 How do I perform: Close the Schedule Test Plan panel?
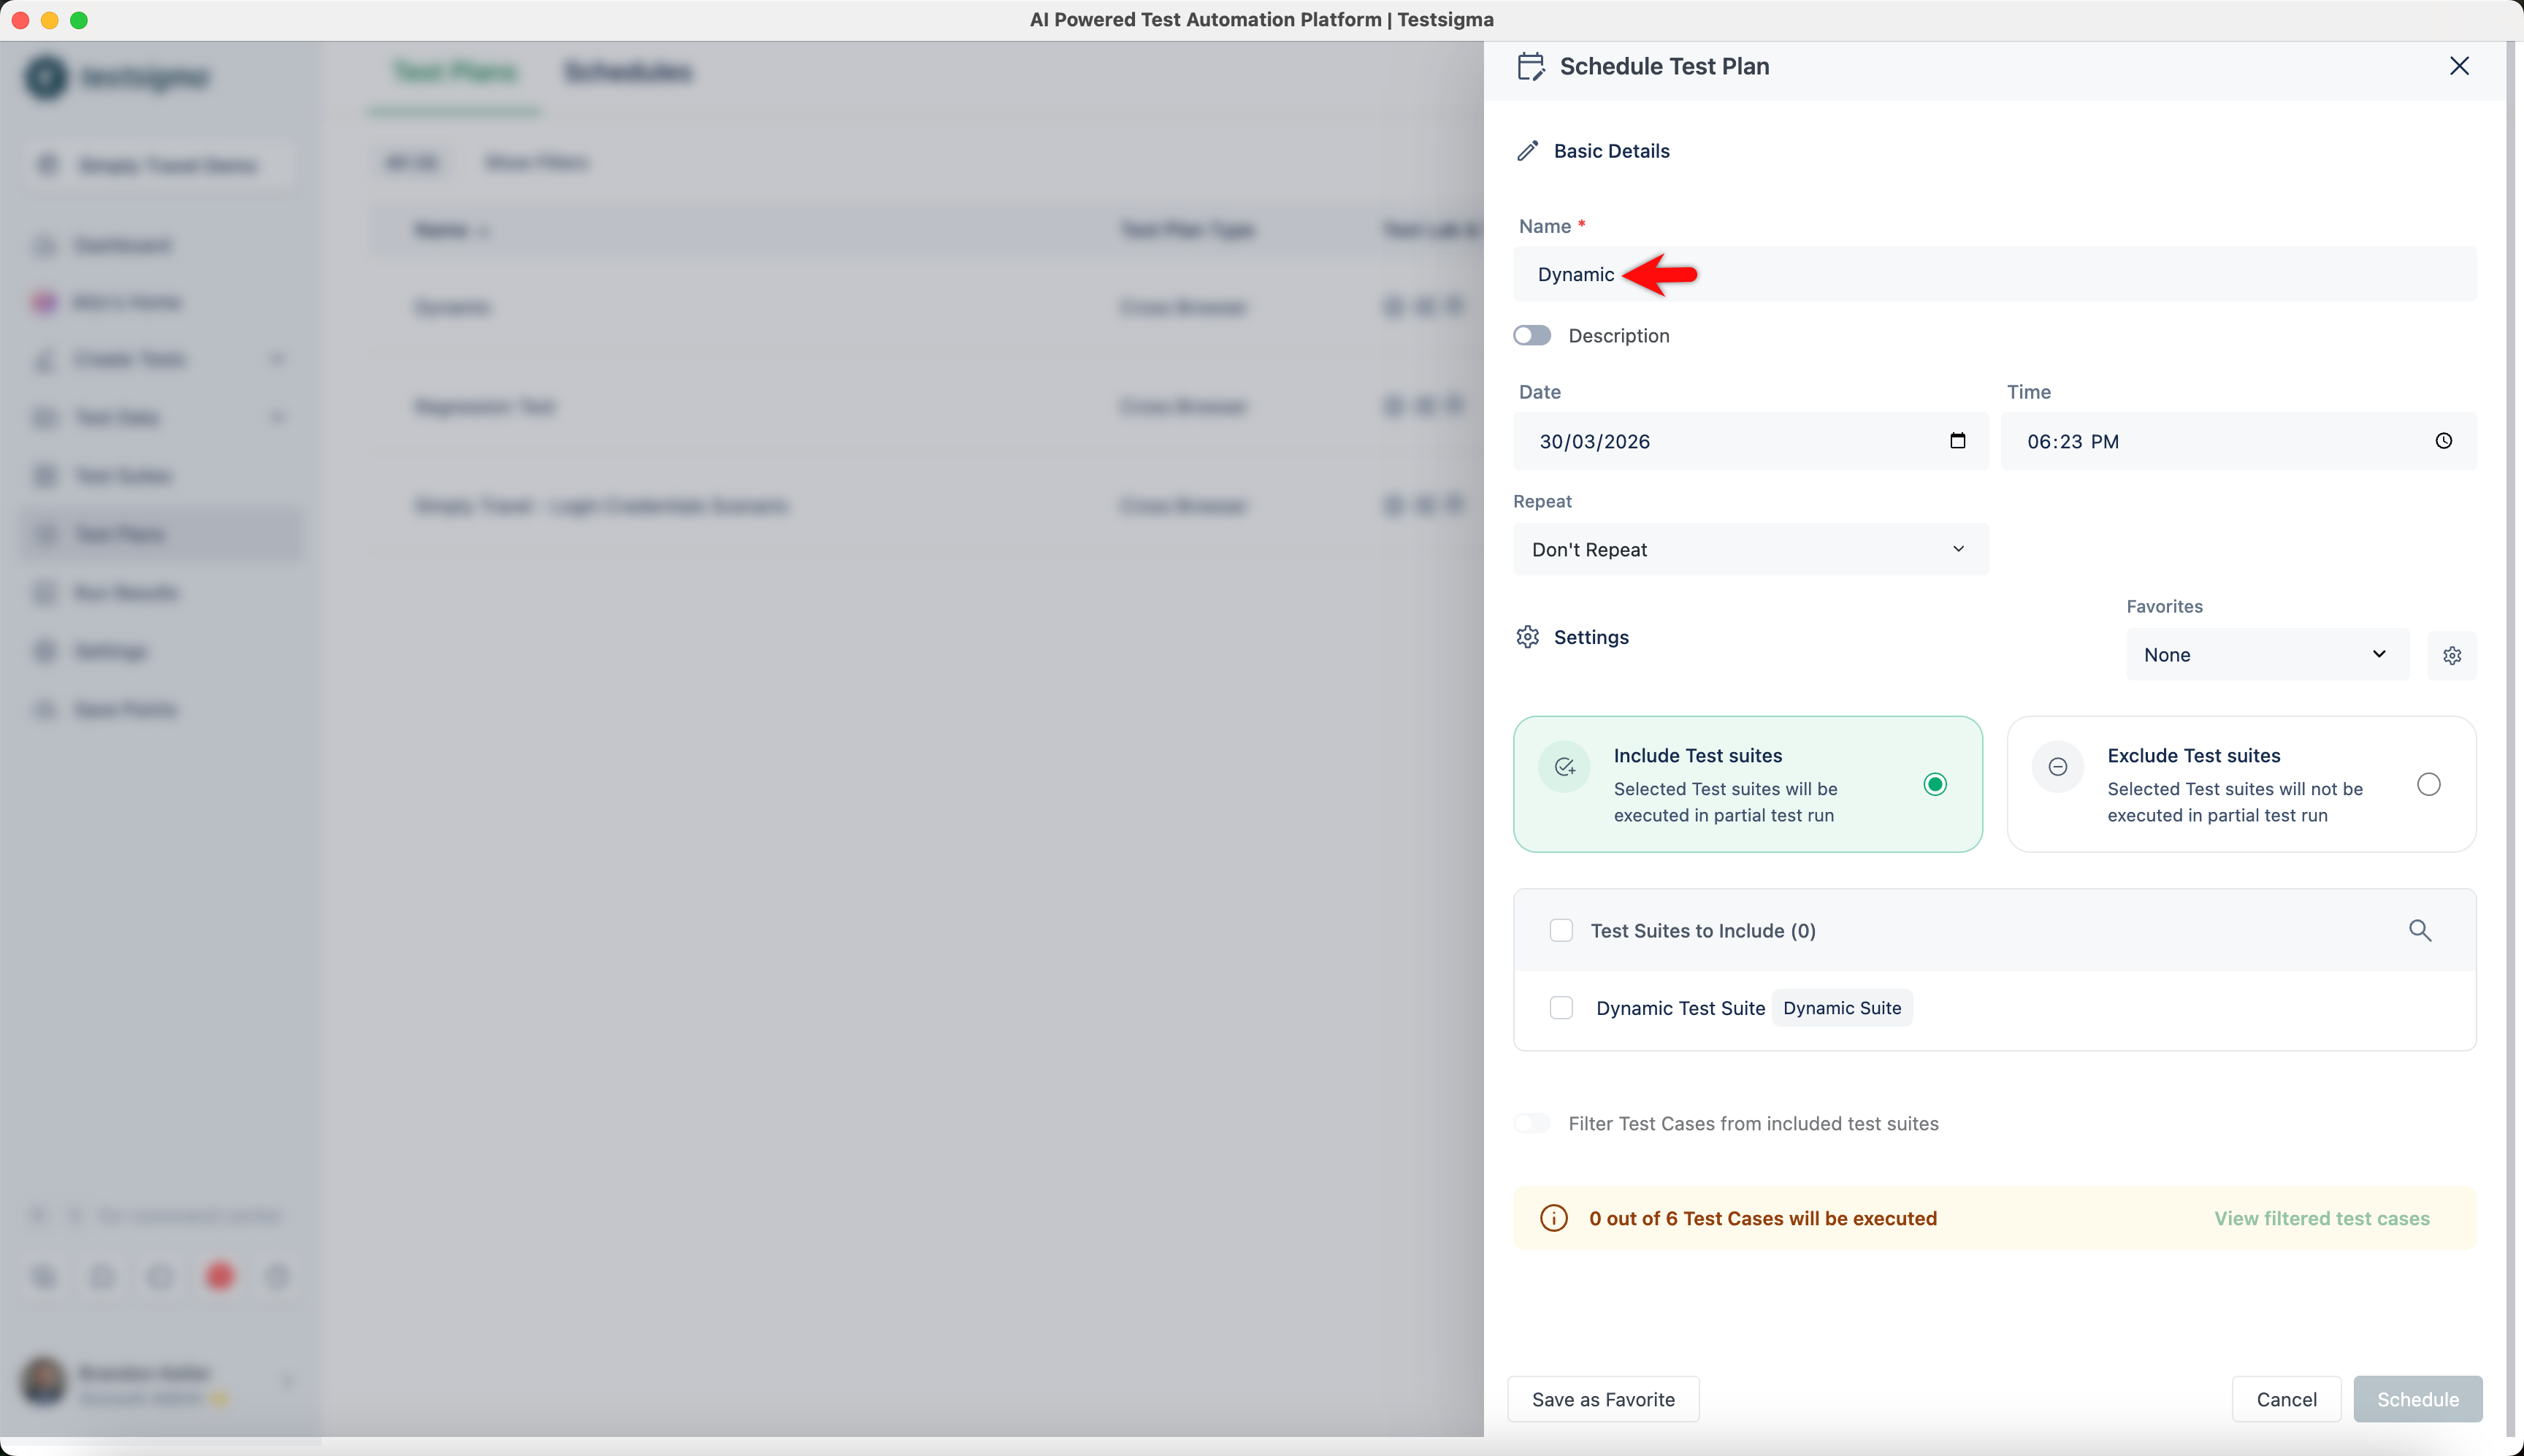click(2459, 66)
